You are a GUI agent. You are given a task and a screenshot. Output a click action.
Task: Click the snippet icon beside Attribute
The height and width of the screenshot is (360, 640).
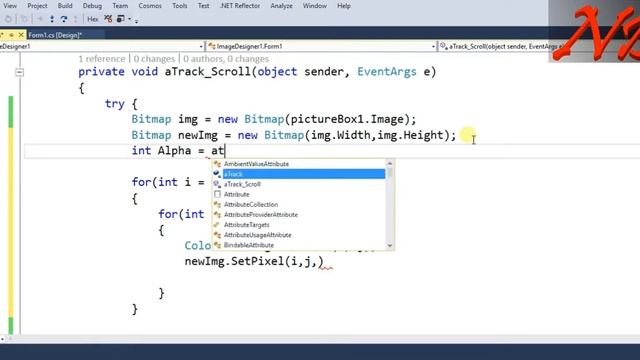217,195
